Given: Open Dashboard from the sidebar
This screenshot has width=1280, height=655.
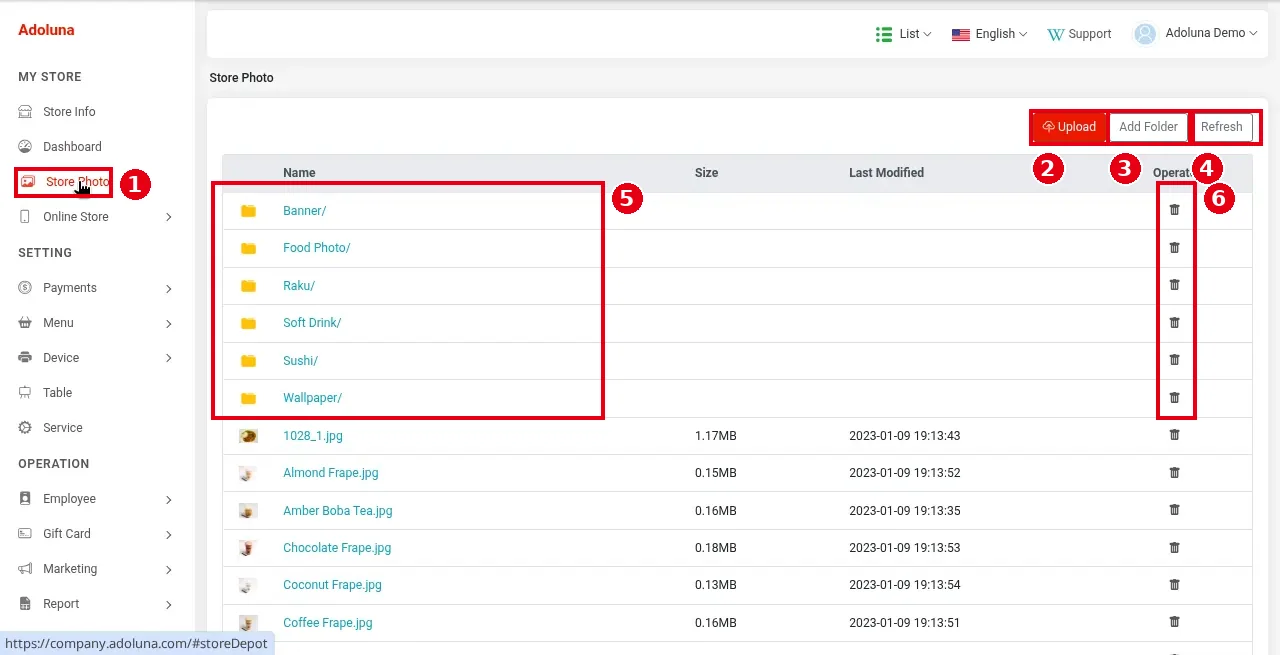Looking at the screenshot, I should [72, 147].
